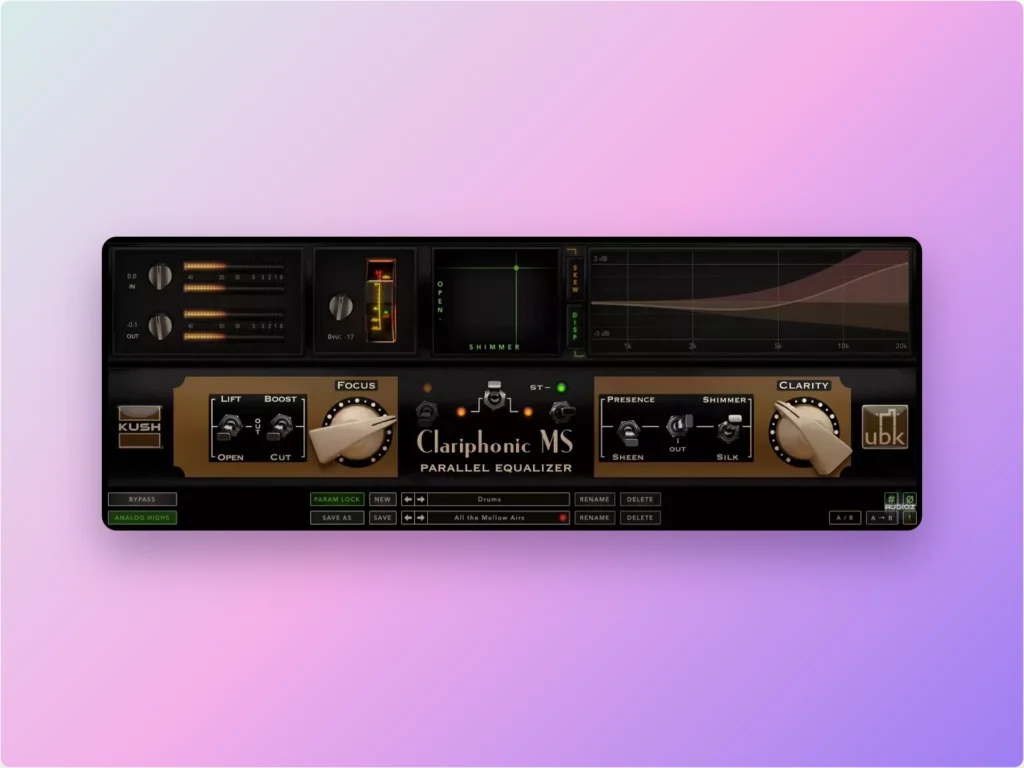
Task: Toggle the Ø phase invert icon
Action: (x=909, y=500)
